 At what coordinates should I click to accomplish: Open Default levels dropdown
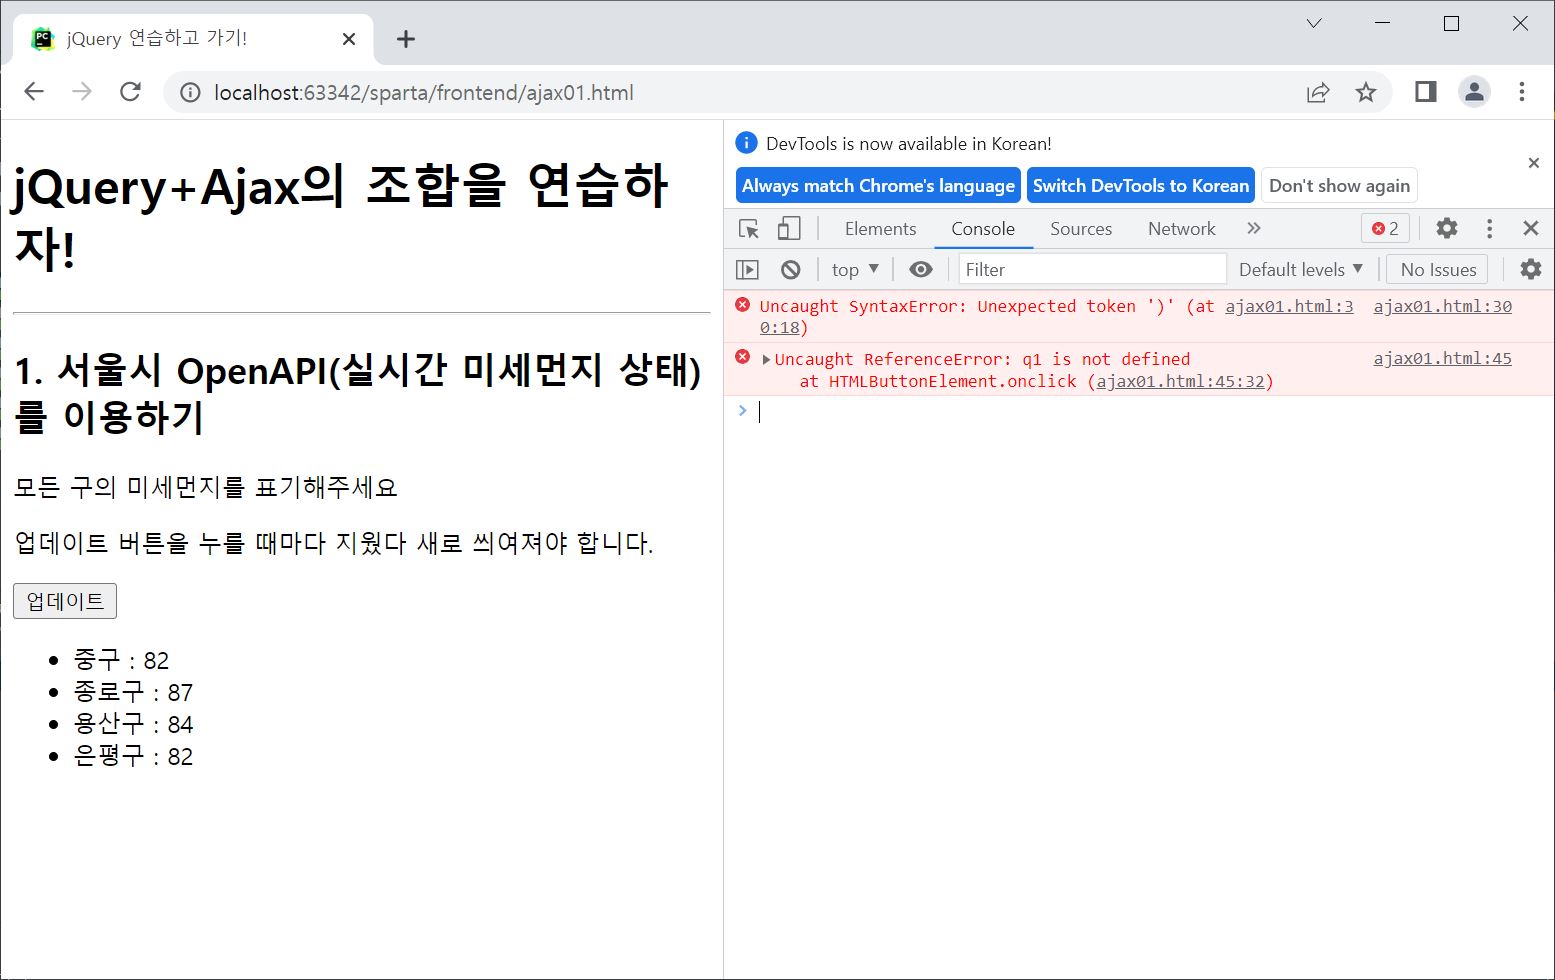pos(1301,270)
